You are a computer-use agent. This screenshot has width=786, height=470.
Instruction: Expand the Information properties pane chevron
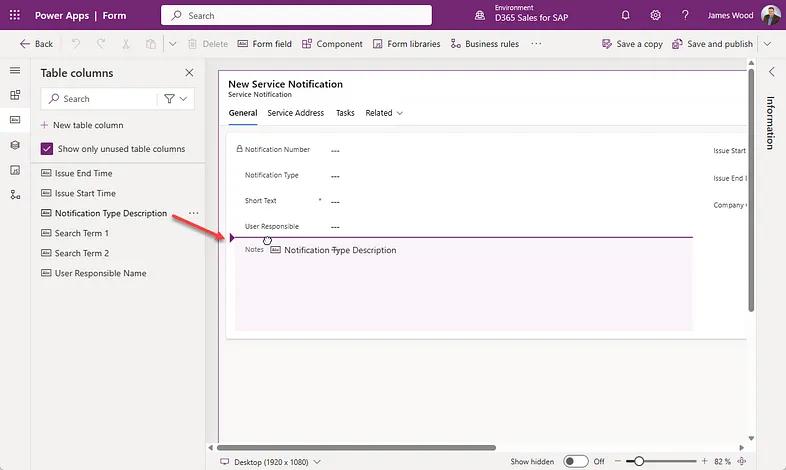[x=771, y=72]
